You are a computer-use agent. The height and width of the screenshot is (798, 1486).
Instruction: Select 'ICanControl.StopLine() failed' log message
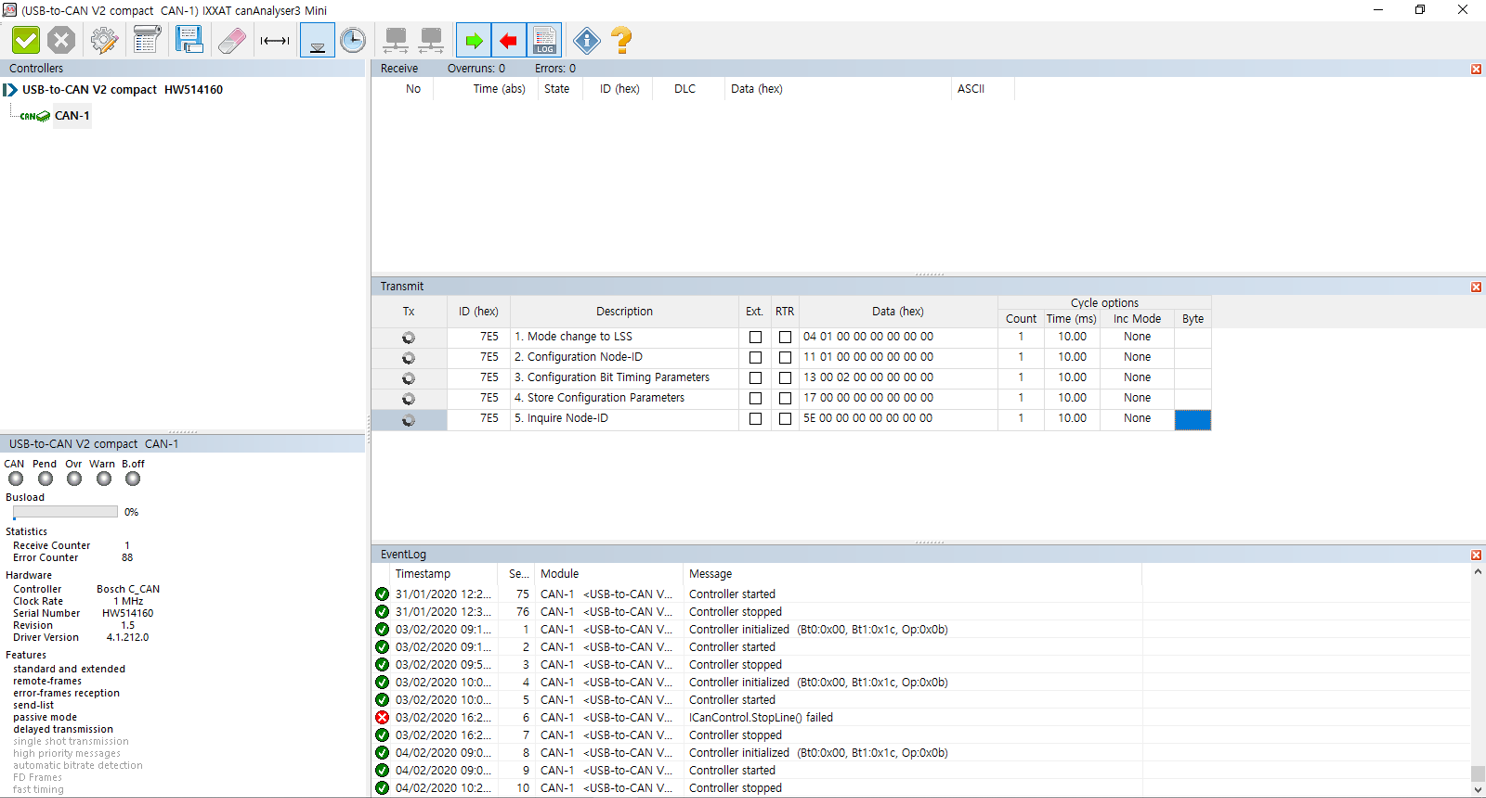tap(761, 717)
